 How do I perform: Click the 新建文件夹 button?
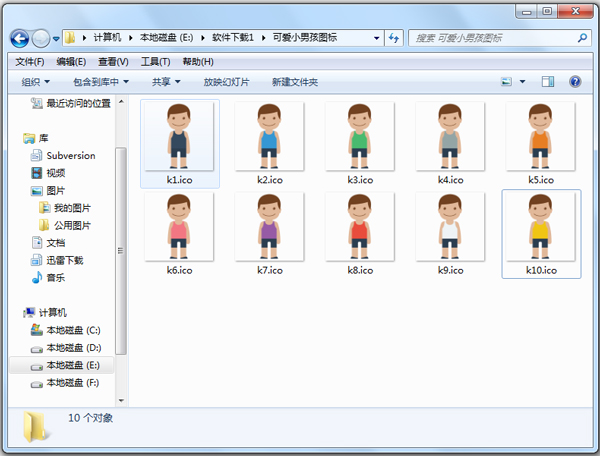pos(294,82)
